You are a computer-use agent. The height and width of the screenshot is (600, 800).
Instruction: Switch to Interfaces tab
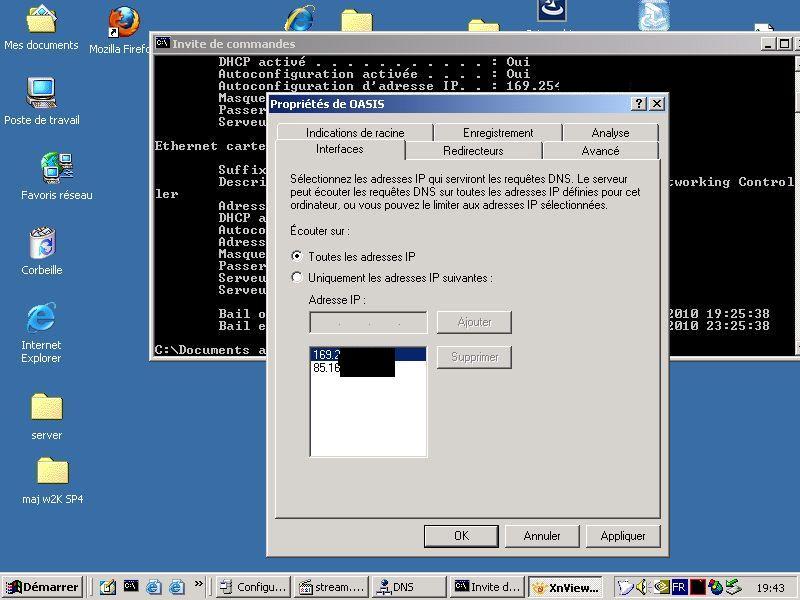point(340,149)
